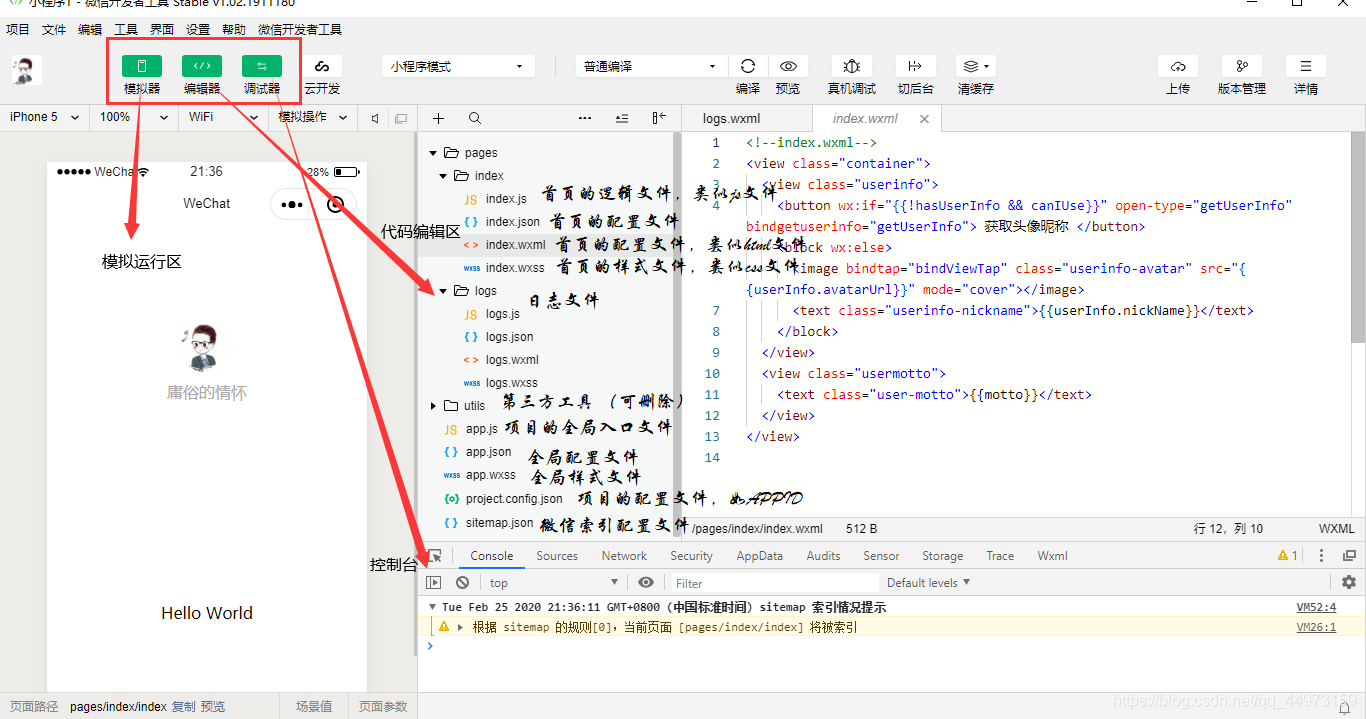
Task: Click the sort/locate file icon in file panel
Action: coord(622,118)
